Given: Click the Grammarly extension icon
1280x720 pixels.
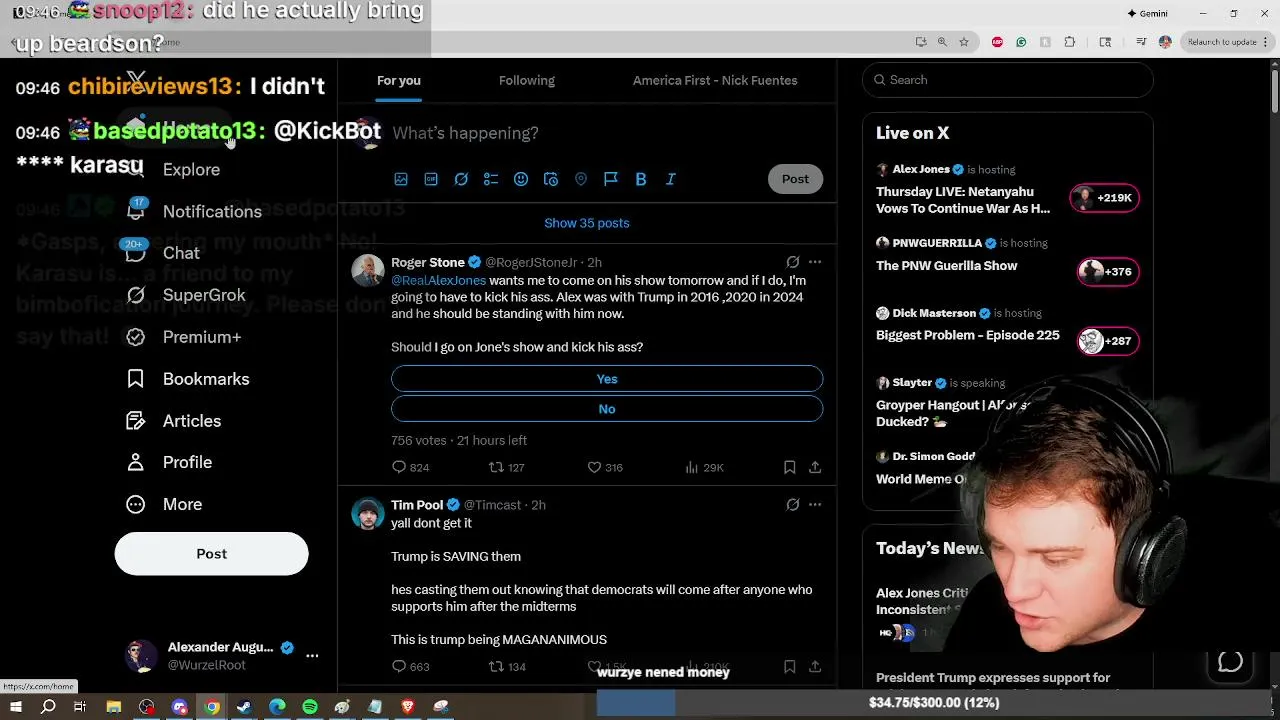Looking at the screenshot, I should click(x=1021, y=42).
